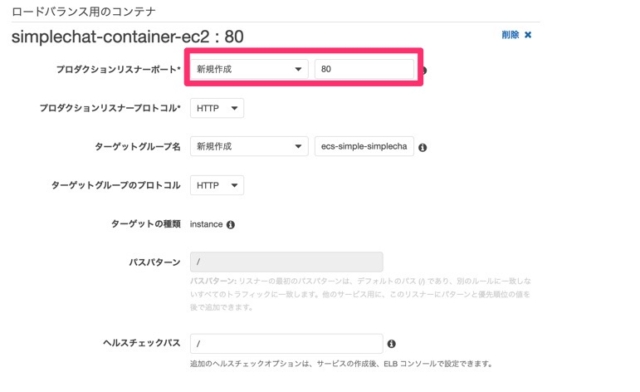
Task: Open production listener port 新規作成 dropdown
Action: [249, 69]
